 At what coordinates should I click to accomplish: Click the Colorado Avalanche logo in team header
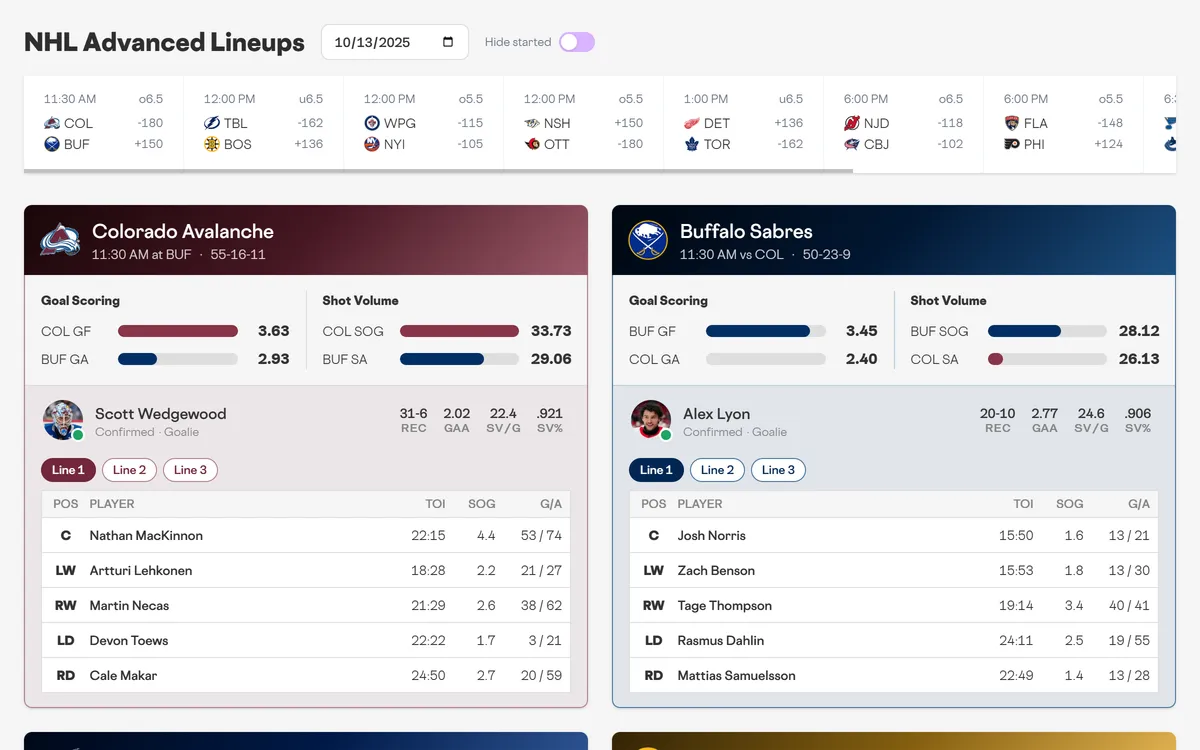60,240
